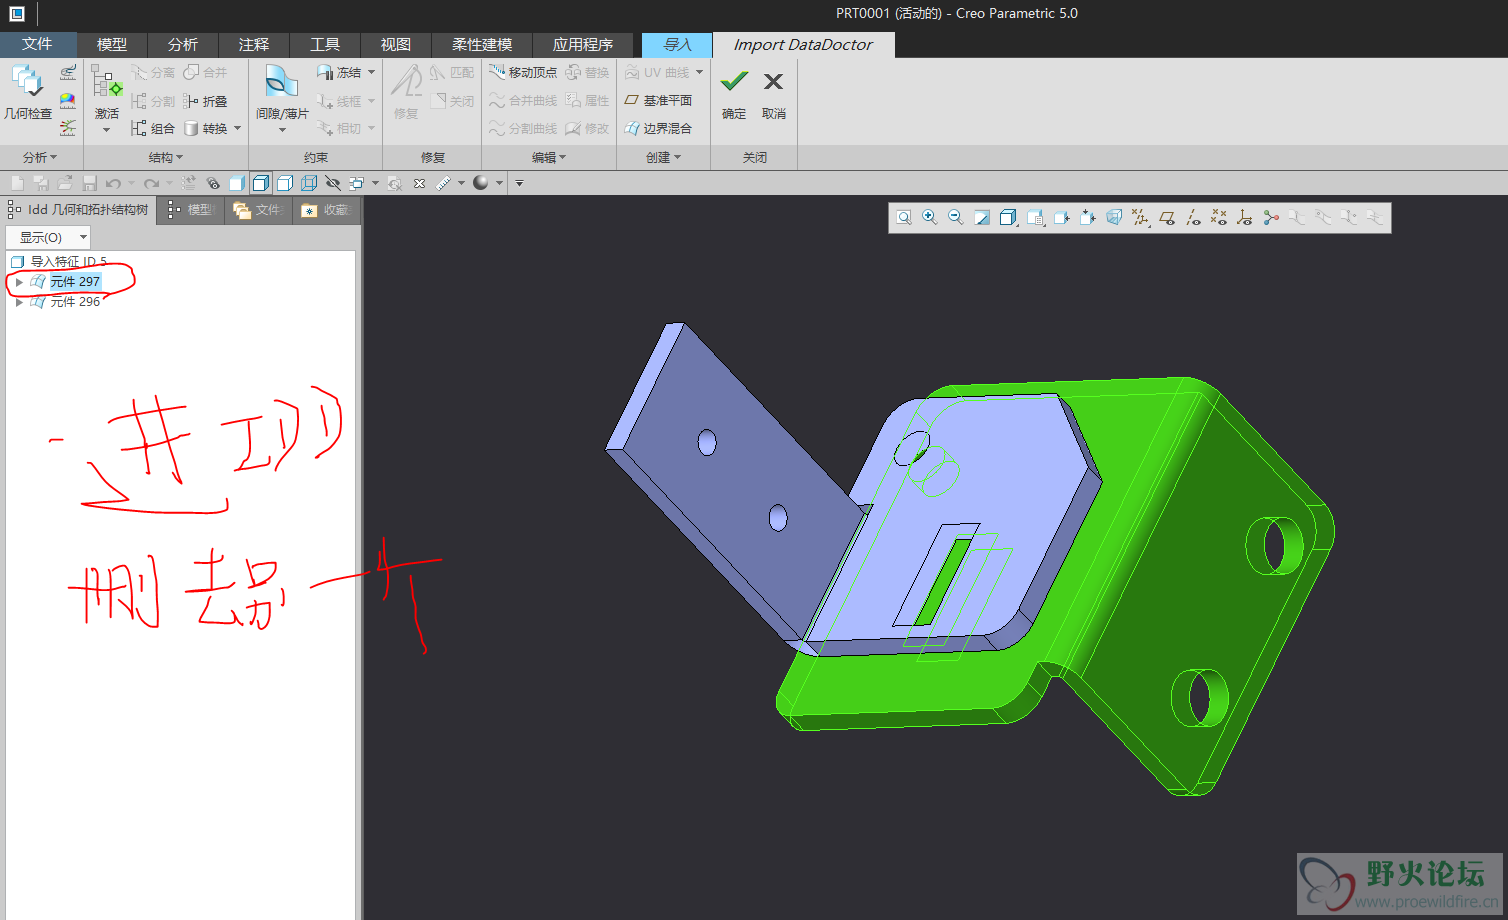Click the 间隙/薄片 (gap/sliver) button
The width and height of the screenshot is (1508, 920).
click(282, 98)
